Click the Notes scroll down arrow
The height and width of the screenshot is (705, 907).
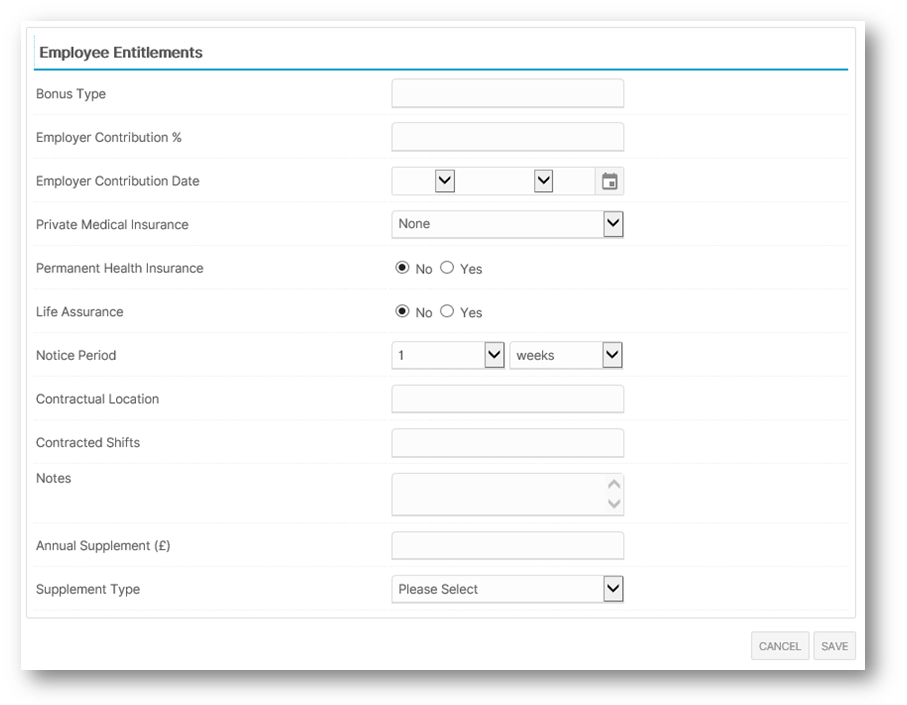click(614, 503)
